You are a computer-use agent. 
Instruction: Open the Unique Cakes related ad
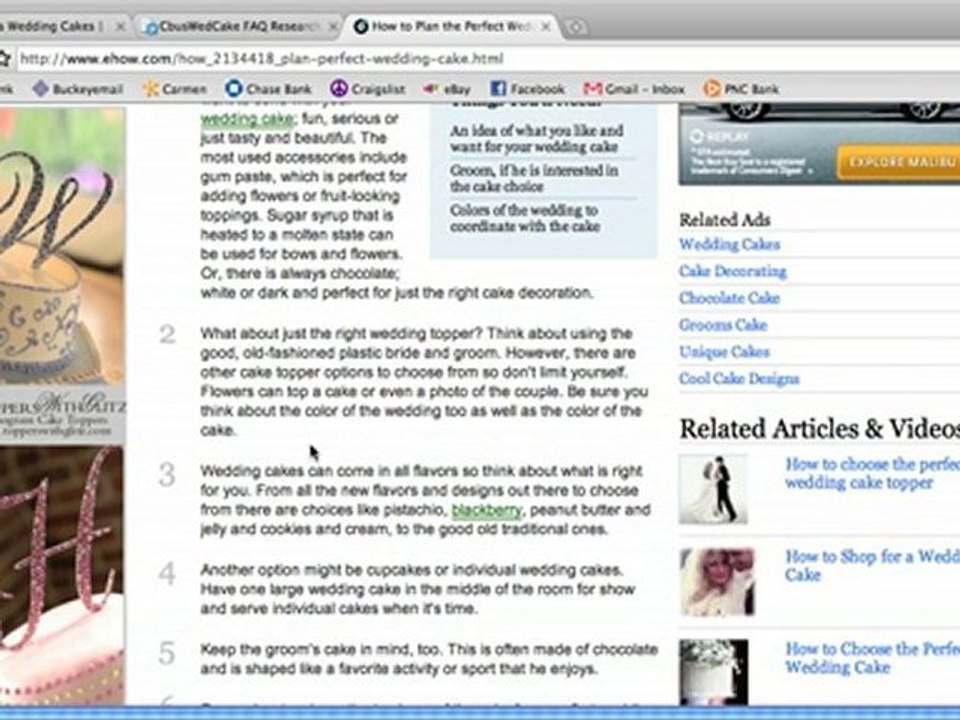[724, 352]
